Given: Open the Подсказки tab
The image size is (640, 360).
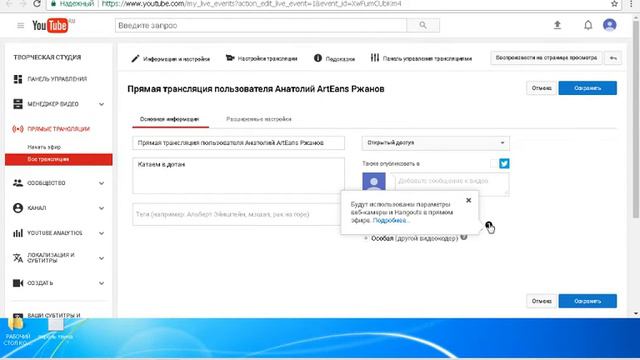Looking at the screenshot, I should tap(334, 58).
